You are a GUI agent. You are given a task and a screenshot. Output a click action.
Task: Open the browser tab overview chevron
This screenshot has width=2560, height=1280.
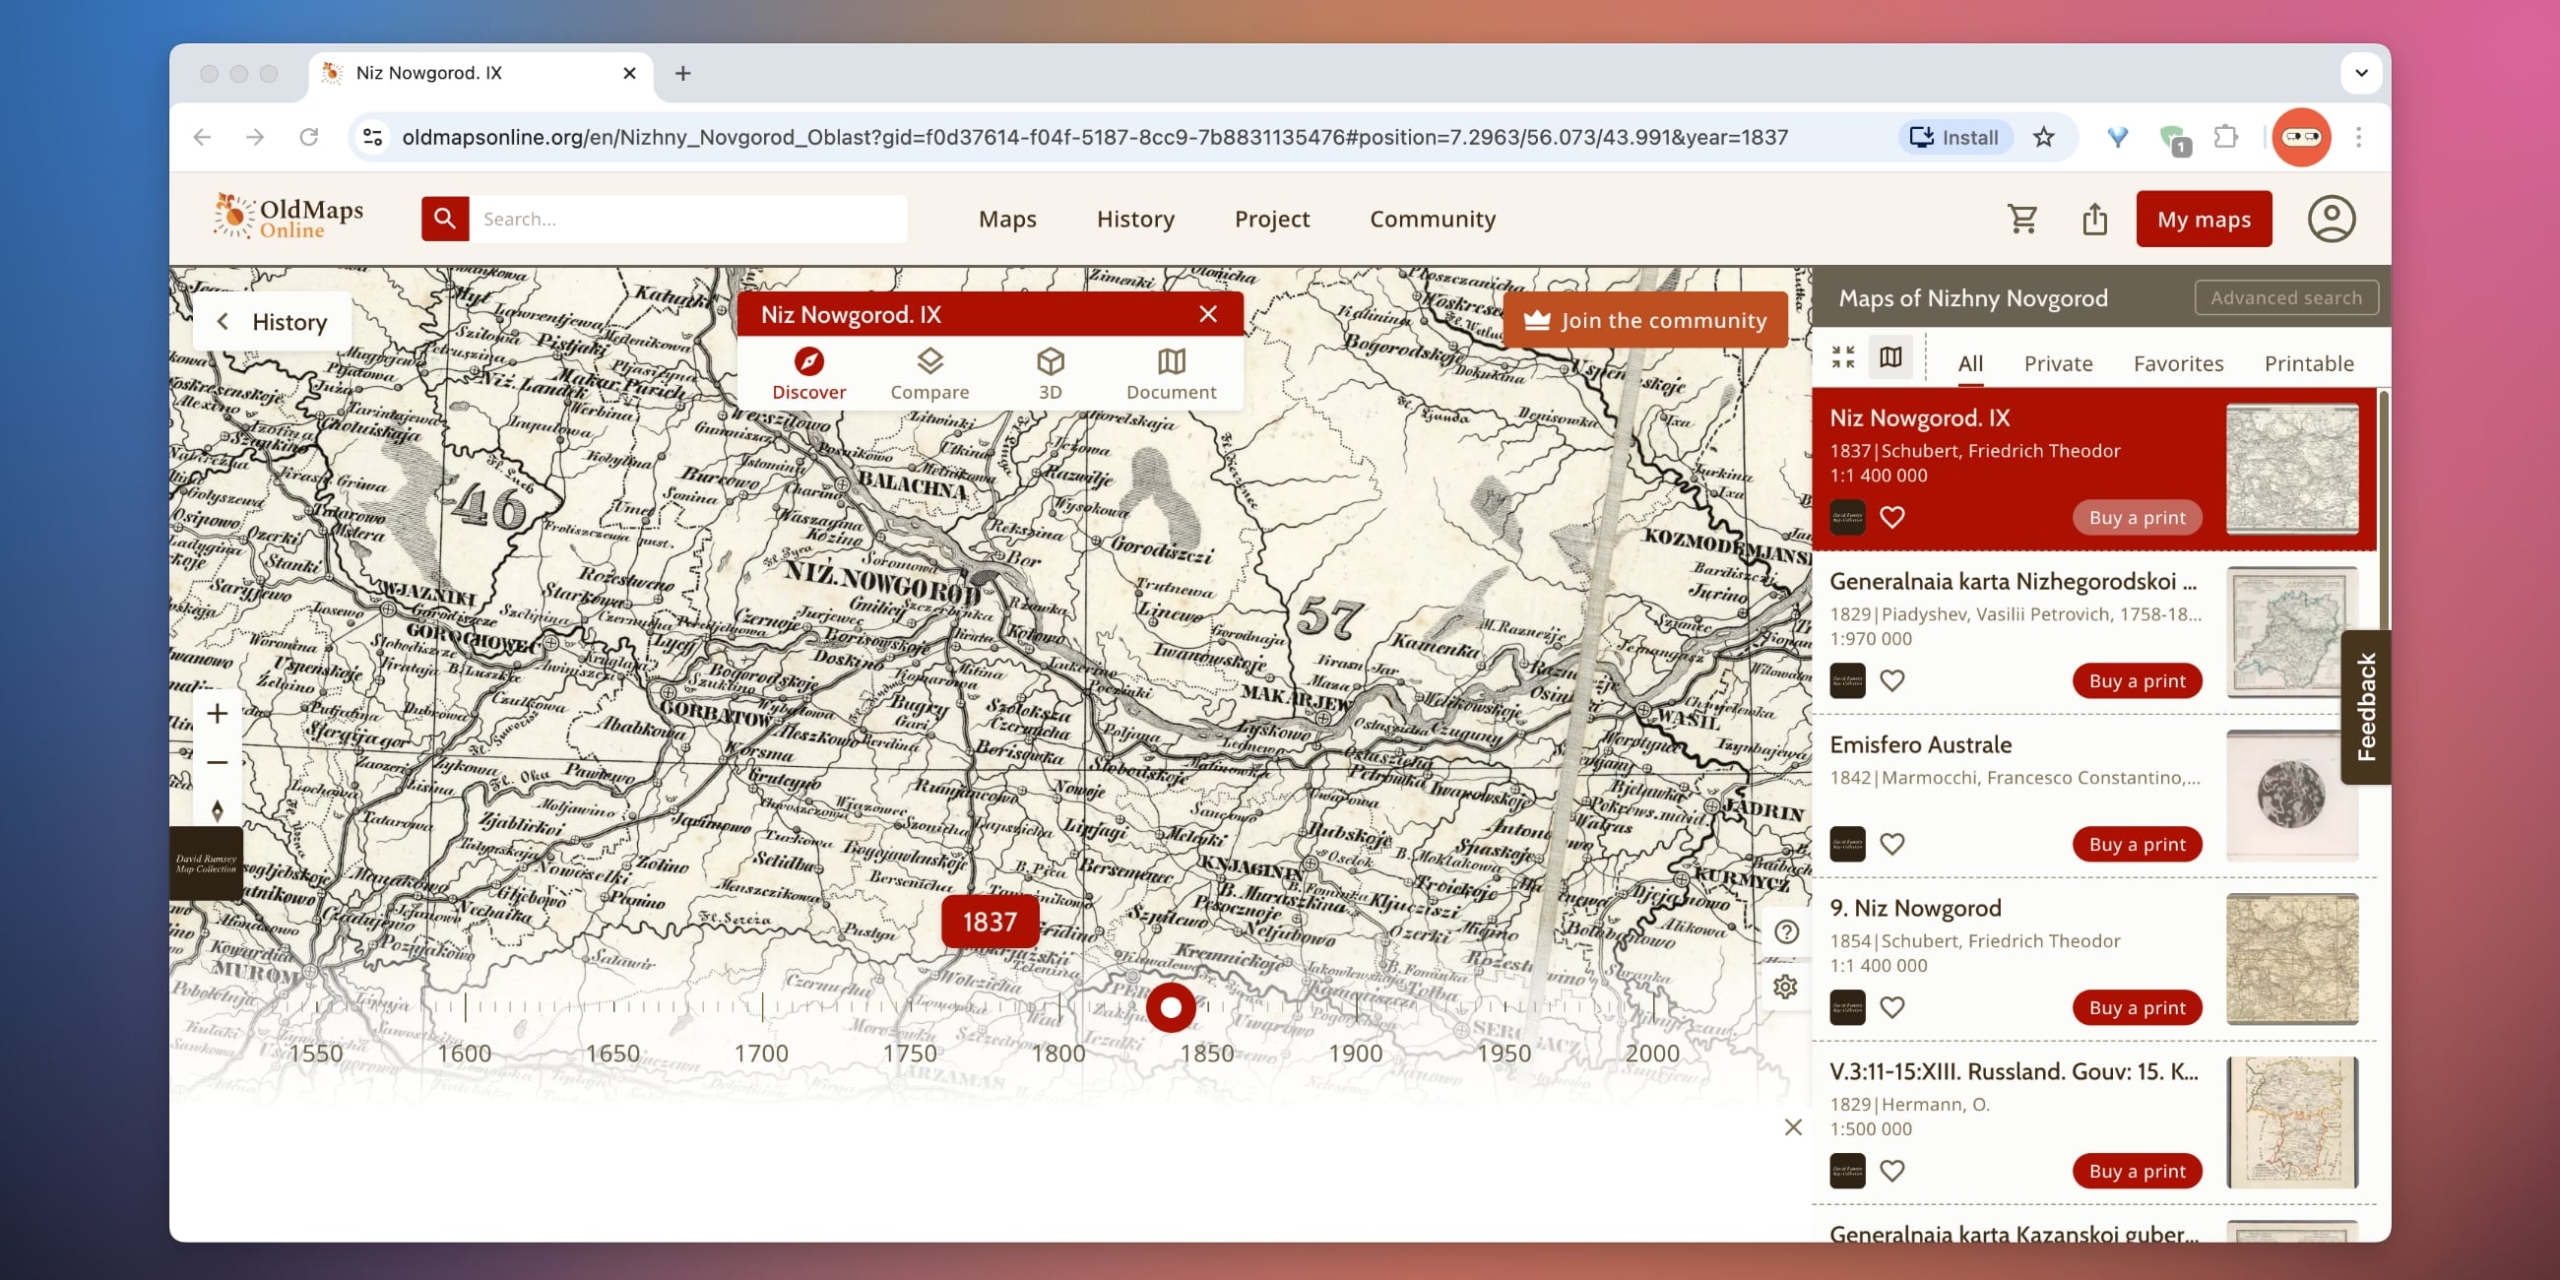point(2362,72)
